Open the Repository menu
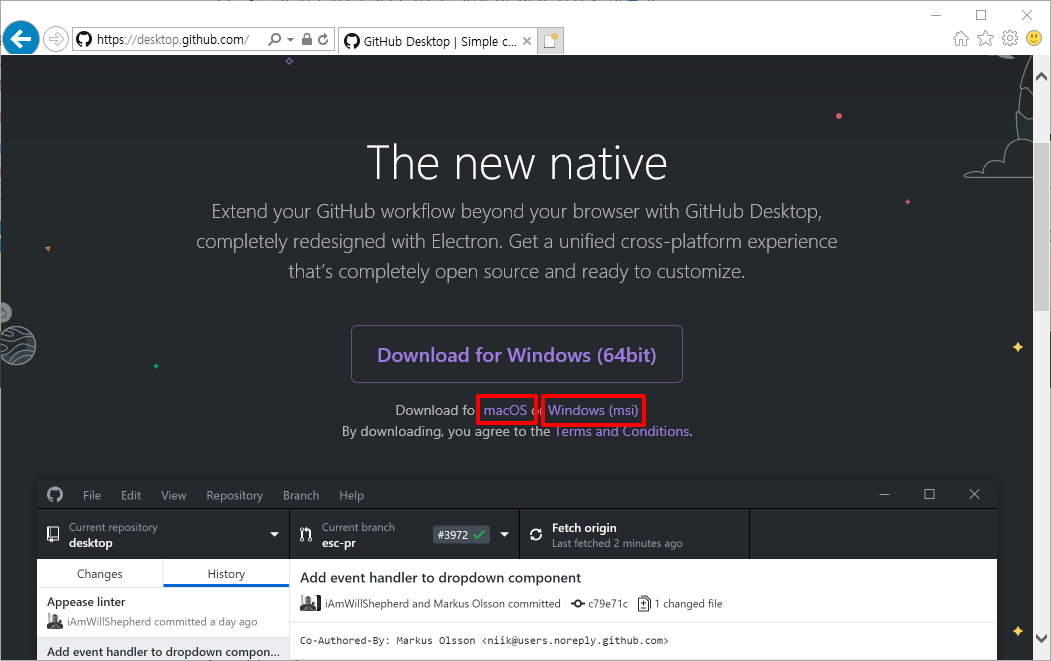This screenshot has height=661, width=1051. click(235, 495)
